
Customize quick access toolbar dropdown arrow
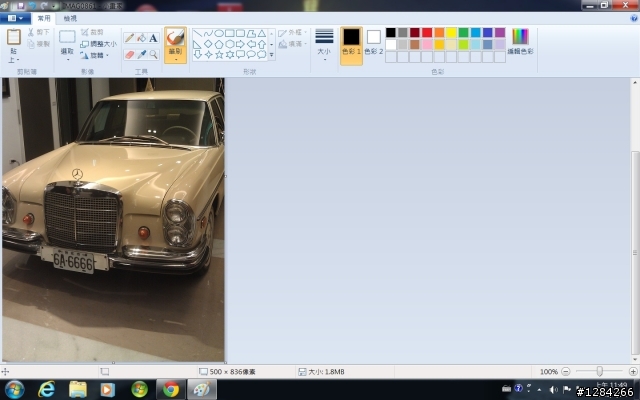[x=54, y=6]
